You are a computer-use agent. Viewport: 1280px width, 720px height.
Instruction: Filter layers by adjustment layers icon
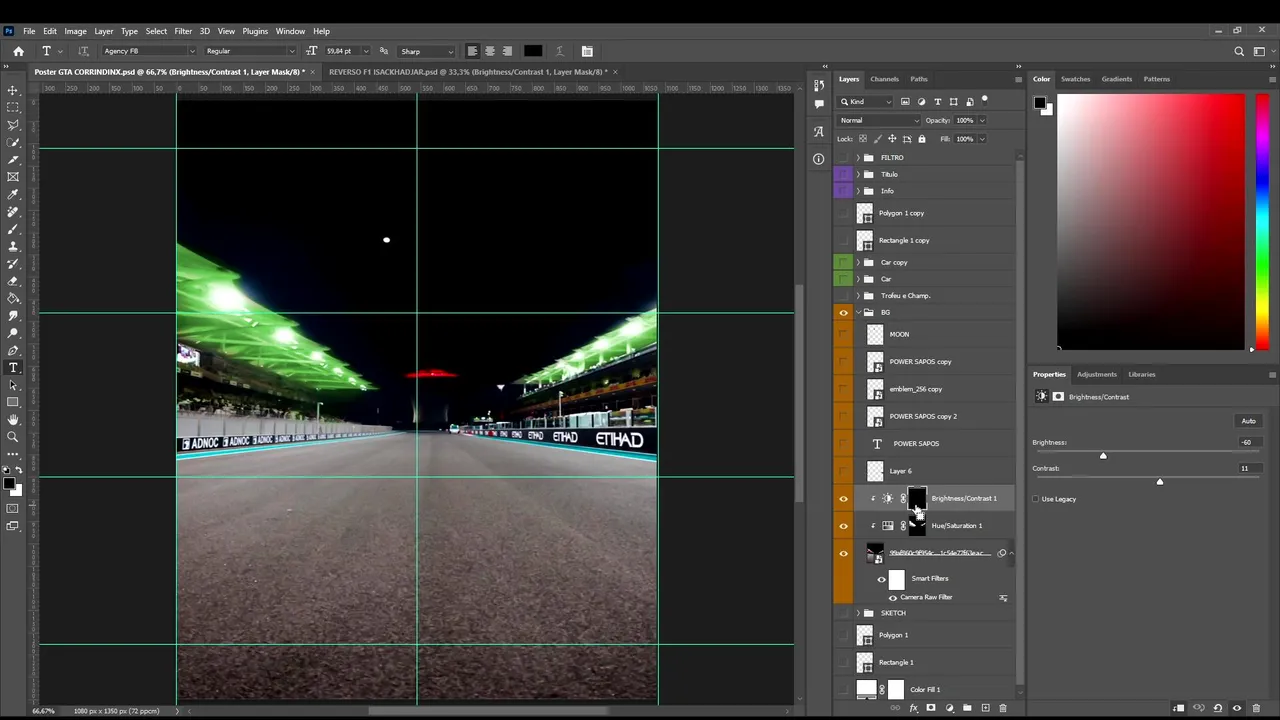(x=921, y=101)
